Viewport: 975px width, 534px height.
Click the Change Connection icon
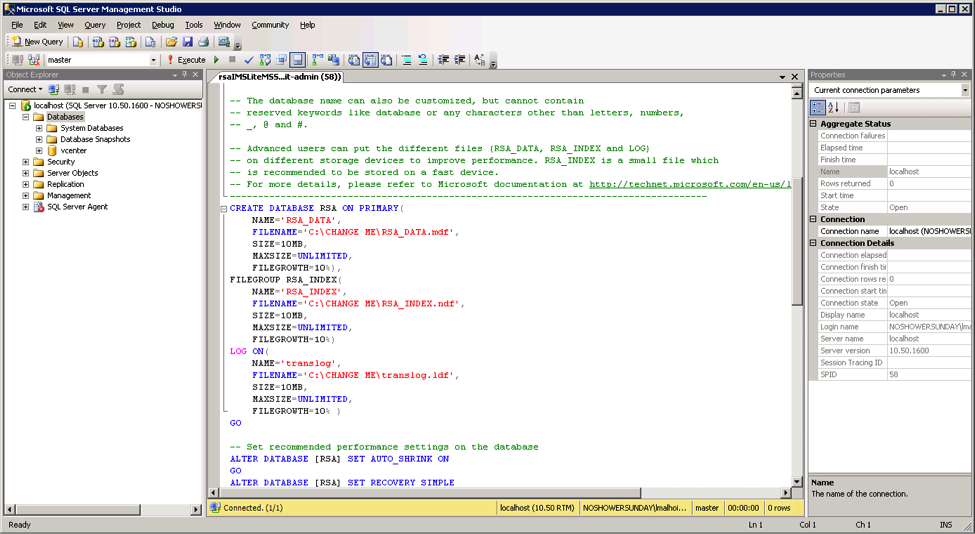[x=34, y=60]
